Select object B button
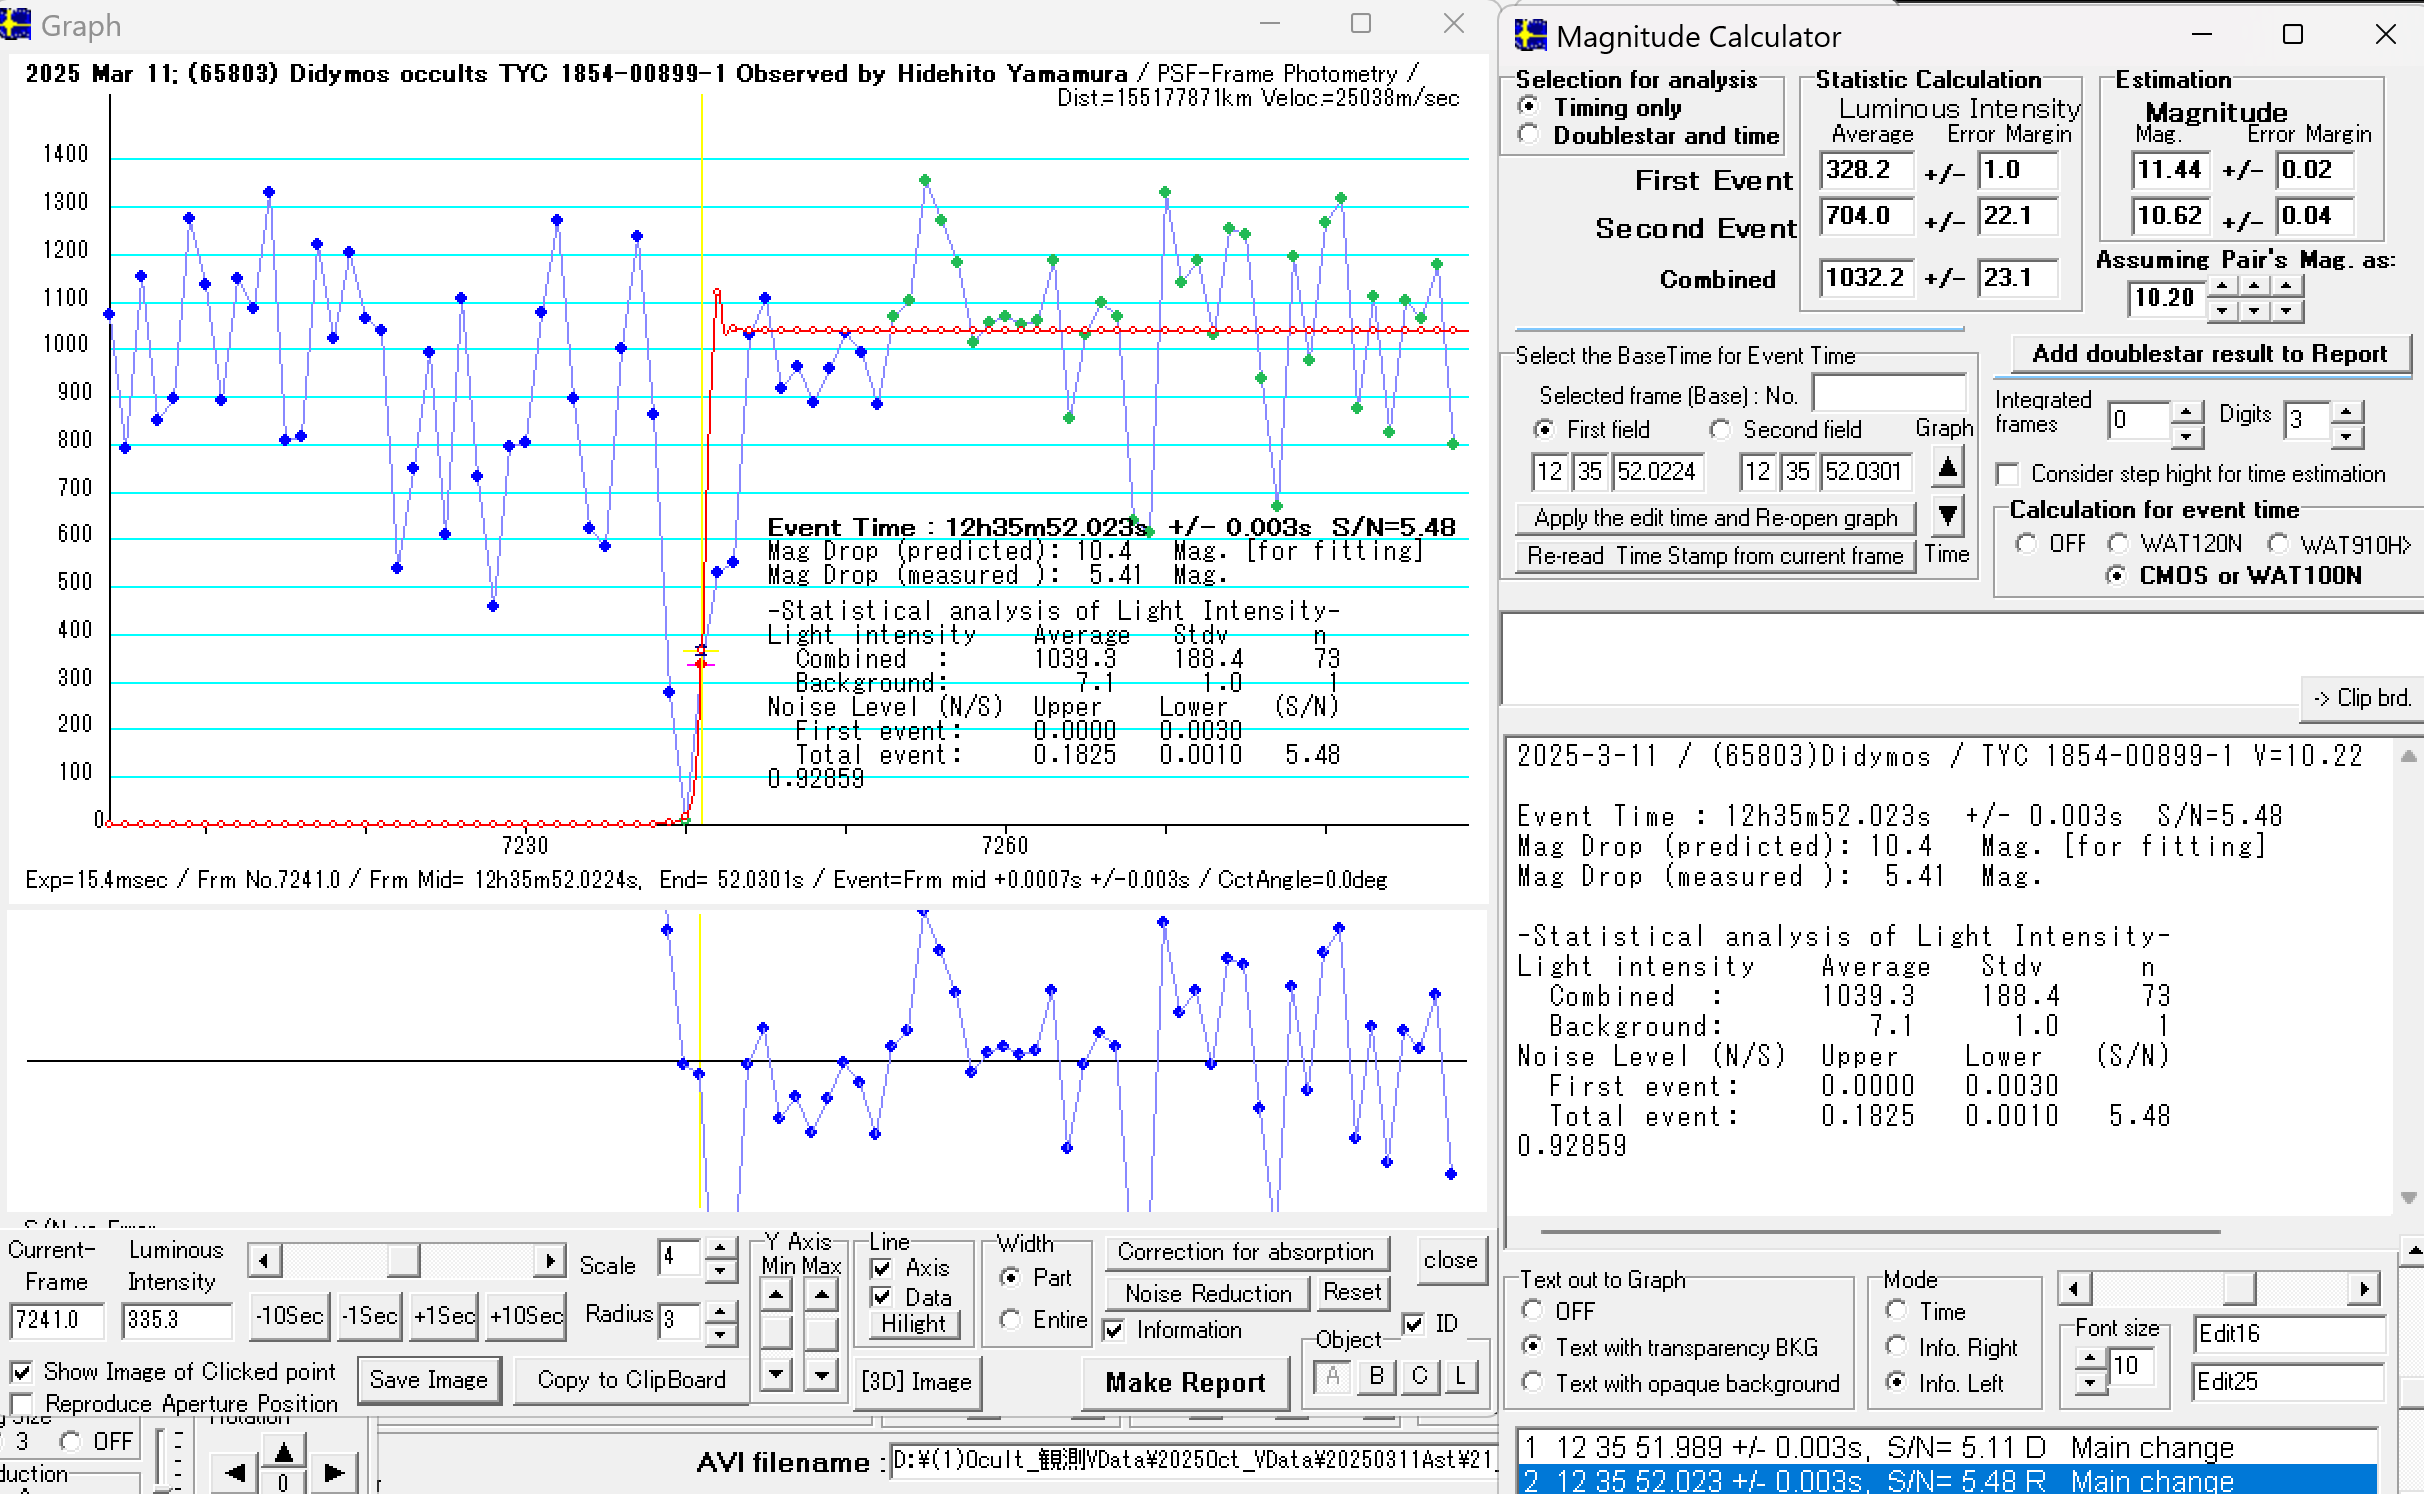This screenshot has width=2424, height=1494. [1376, 1377]
